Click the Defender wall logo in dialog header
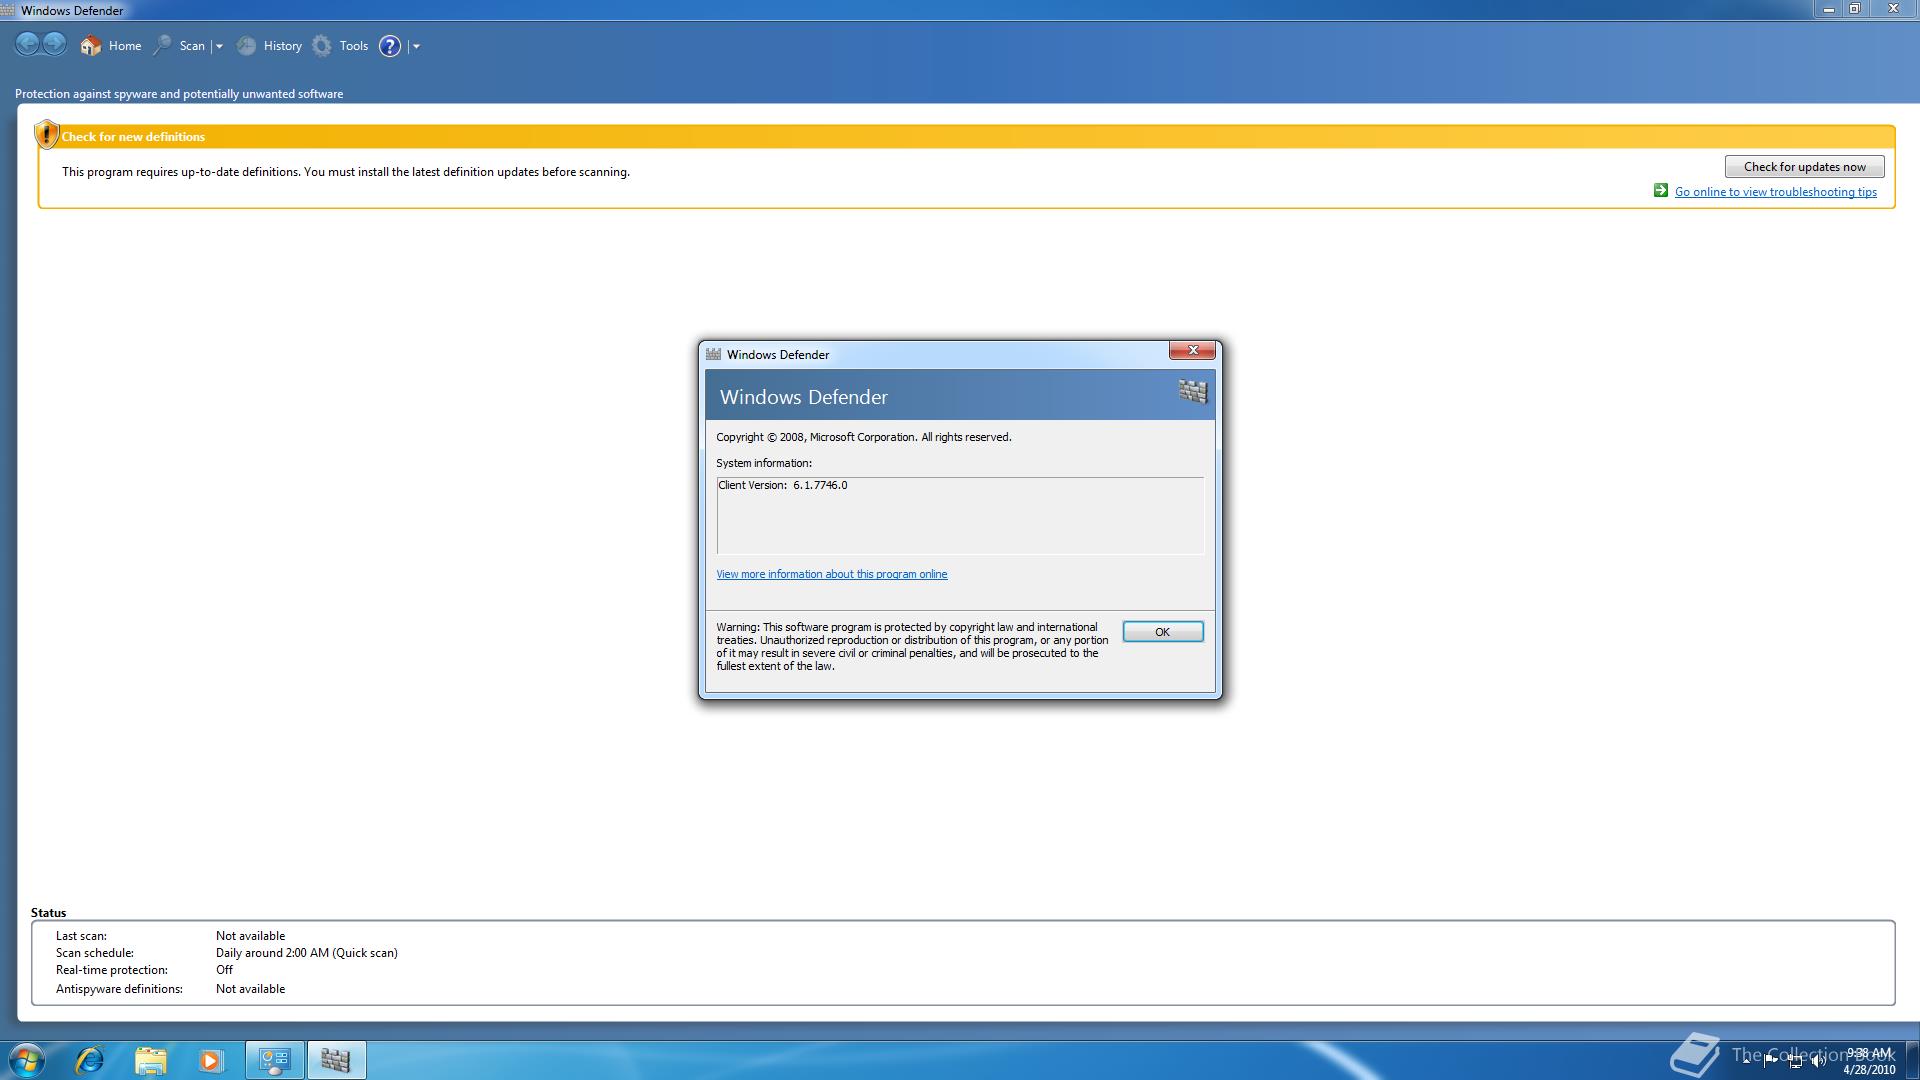The height and width of the screenshot is (1080, 1920). [x=1193, y=391]
